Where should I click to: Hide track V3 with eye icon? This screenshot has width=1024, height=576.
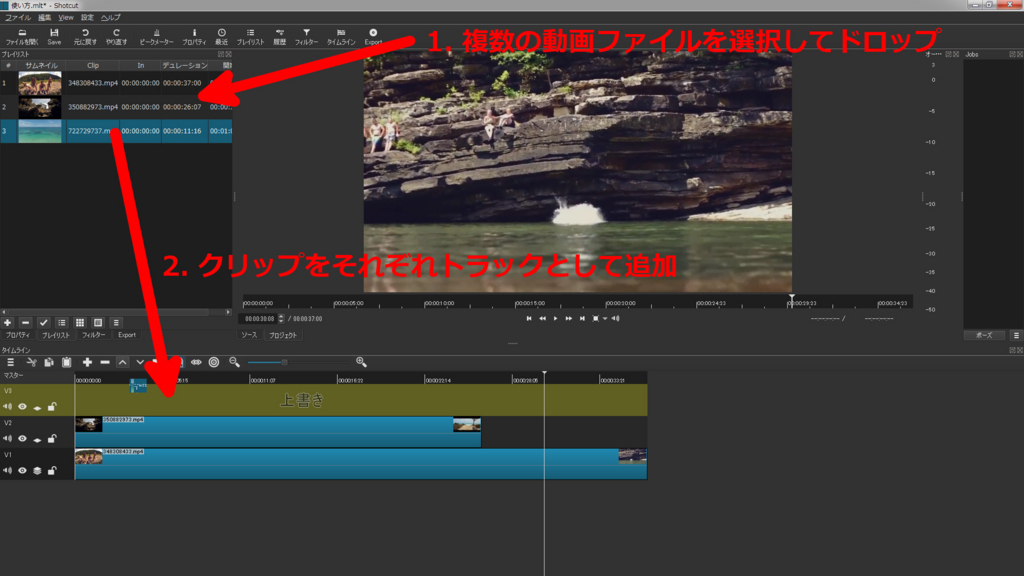click(22, 407)
